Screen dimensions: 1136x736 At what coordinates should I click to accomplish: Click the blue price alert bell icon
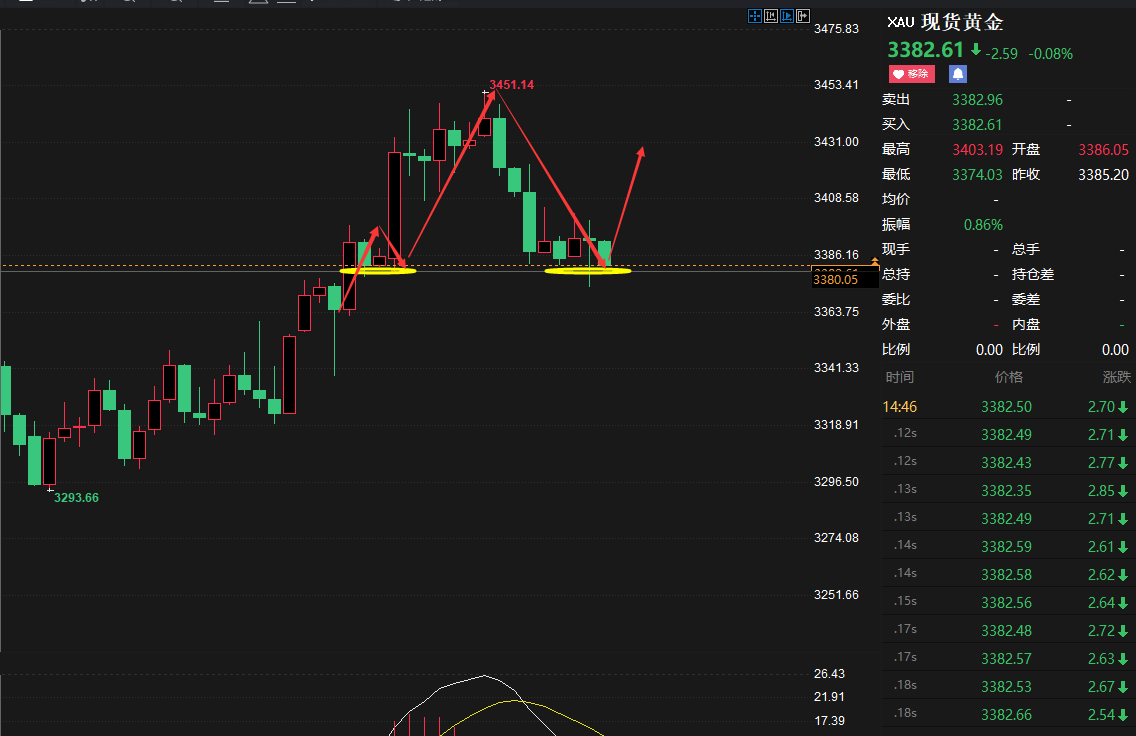[958, 74]
